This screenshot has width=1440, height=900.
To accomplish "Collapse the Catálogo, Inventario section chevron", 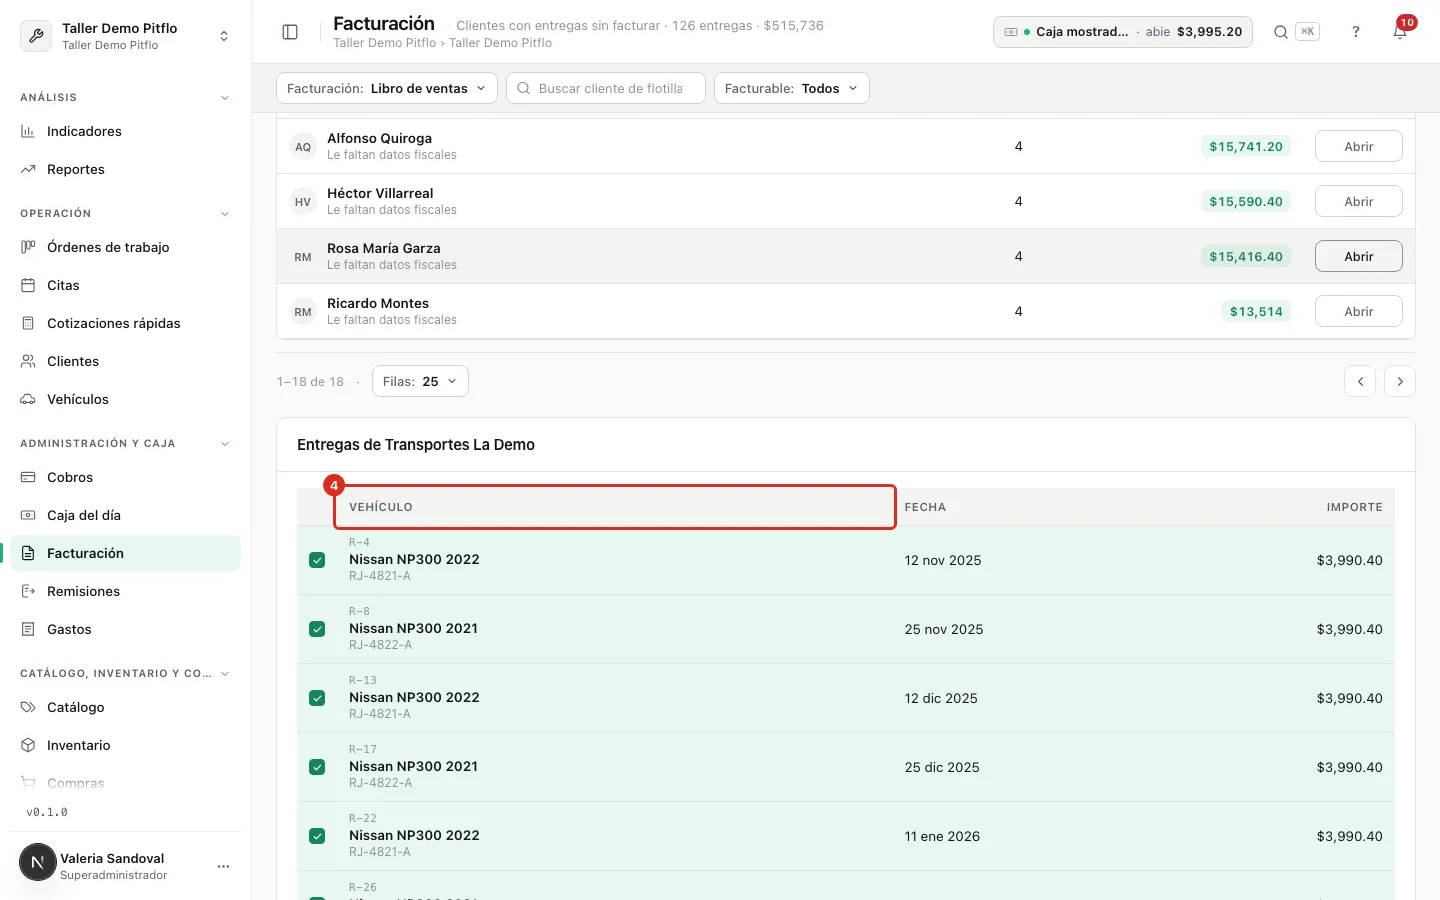I will [x=225, y=674].
